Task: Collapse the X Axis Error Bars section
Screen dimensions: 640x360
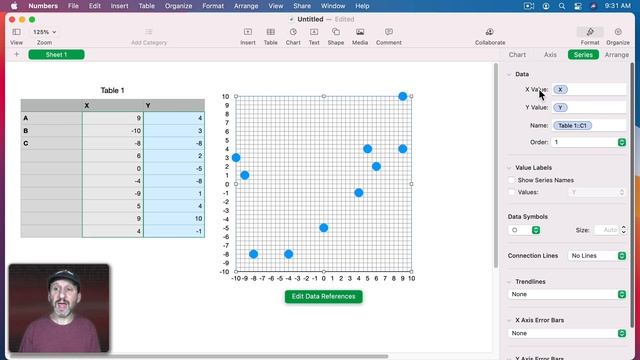Action: [509, 320]
